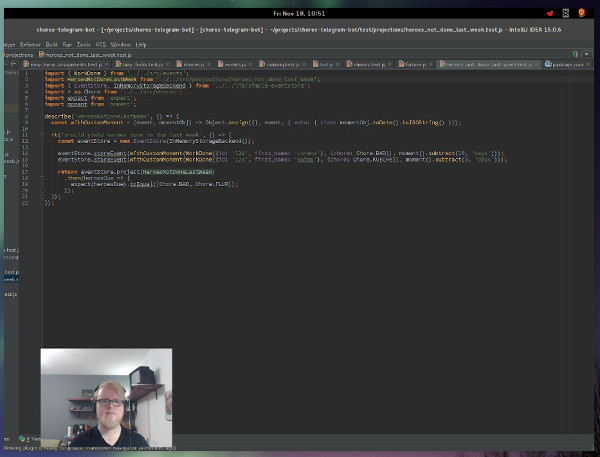Click the word describe on line 8
This screenshot has height=457, width=600.
point(59,116)
